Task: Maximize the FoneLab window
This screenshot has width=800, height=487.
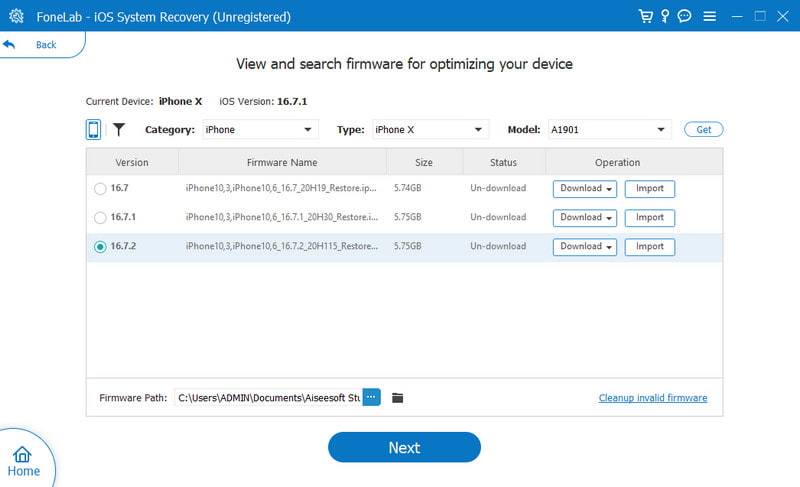Action: [760, 16]
